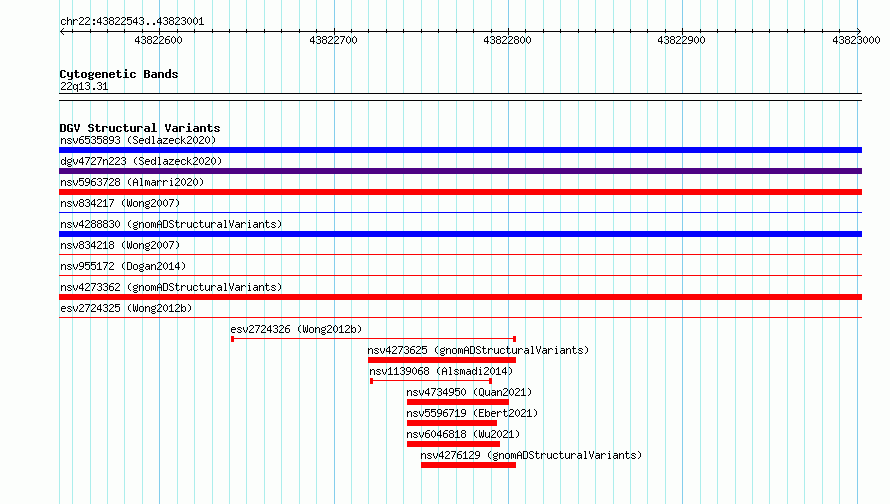Select the red nsv5596719 variant bar
This screenshot has width=890, height=504.
pos(452,423)
